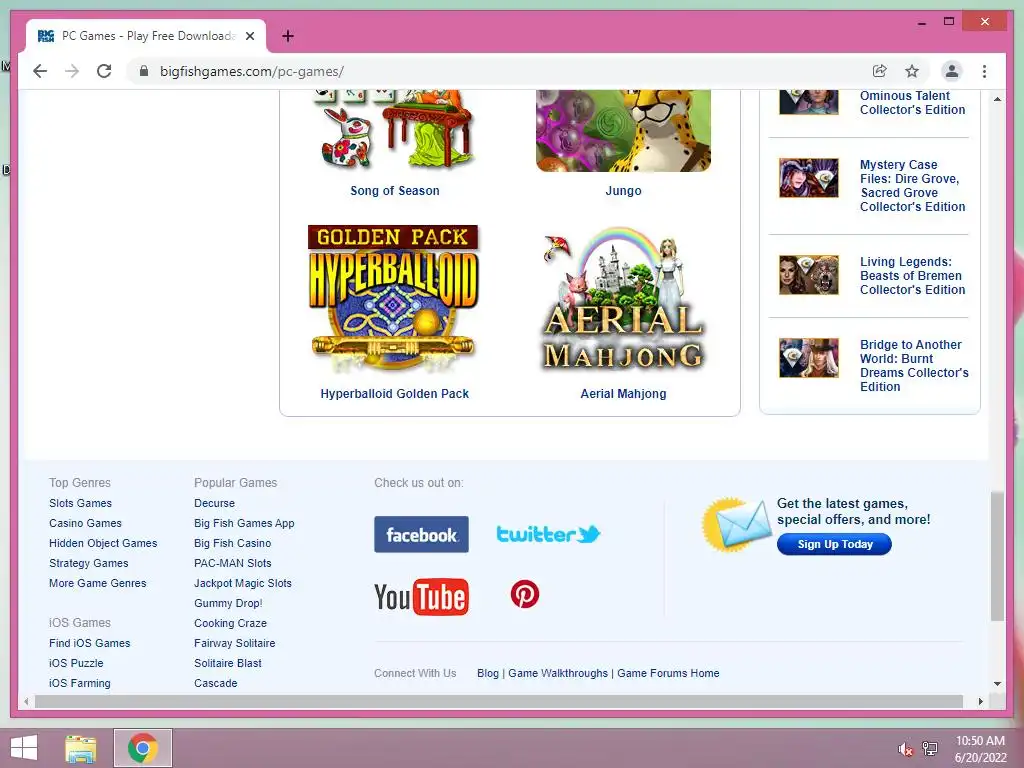Open iOS Puzzle link
Image resolution: width=1024 pixels, height=768 pixels.
[76, 663]
